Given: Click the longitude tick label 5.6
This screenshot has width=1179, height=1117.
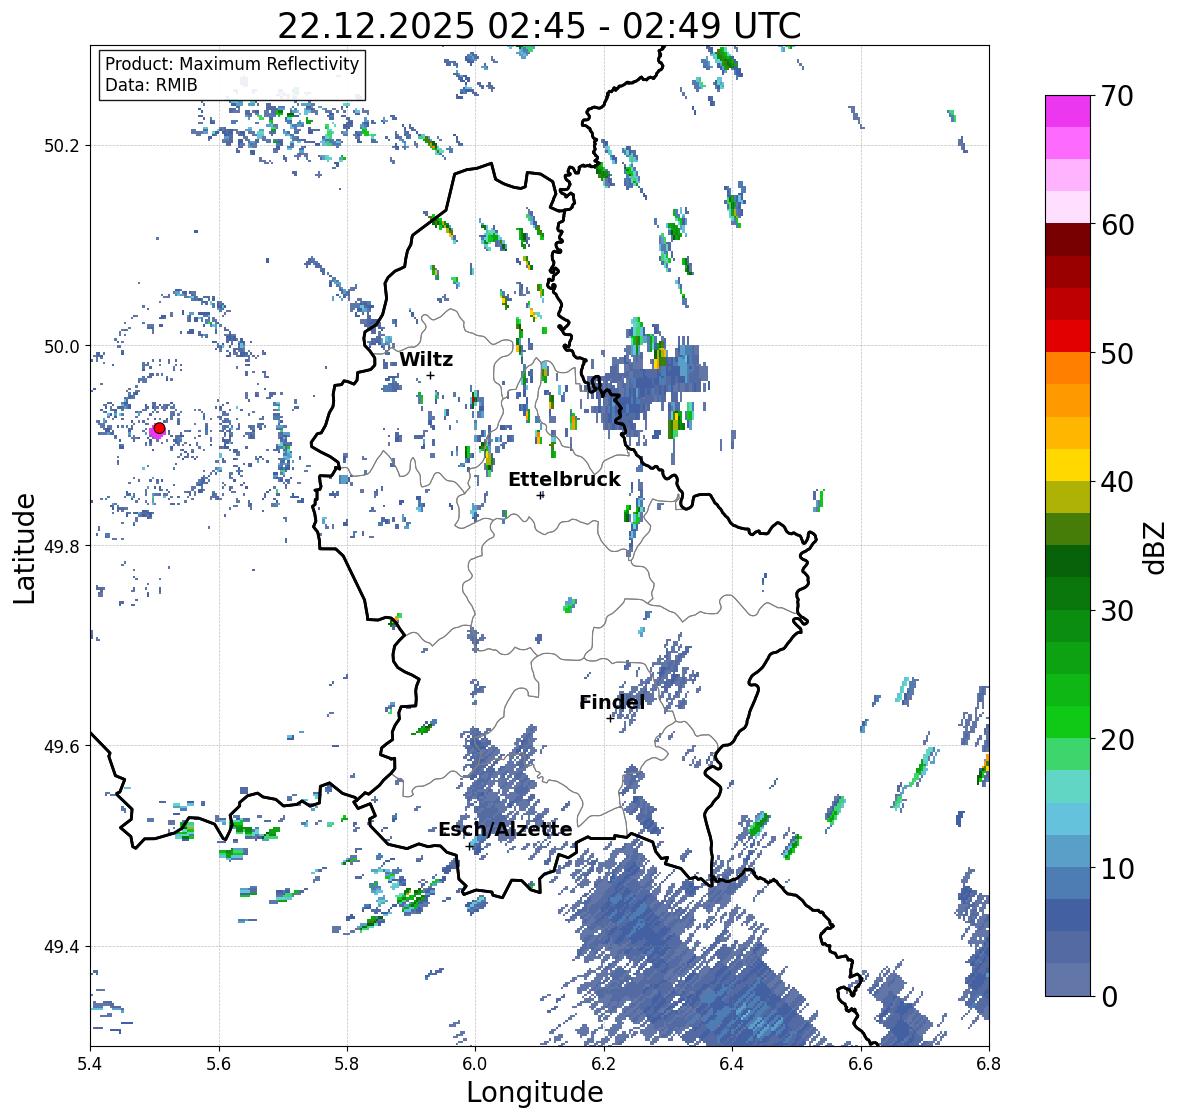Looking at the screenshot, I should pyautogui.click(x=219, y=1064).
